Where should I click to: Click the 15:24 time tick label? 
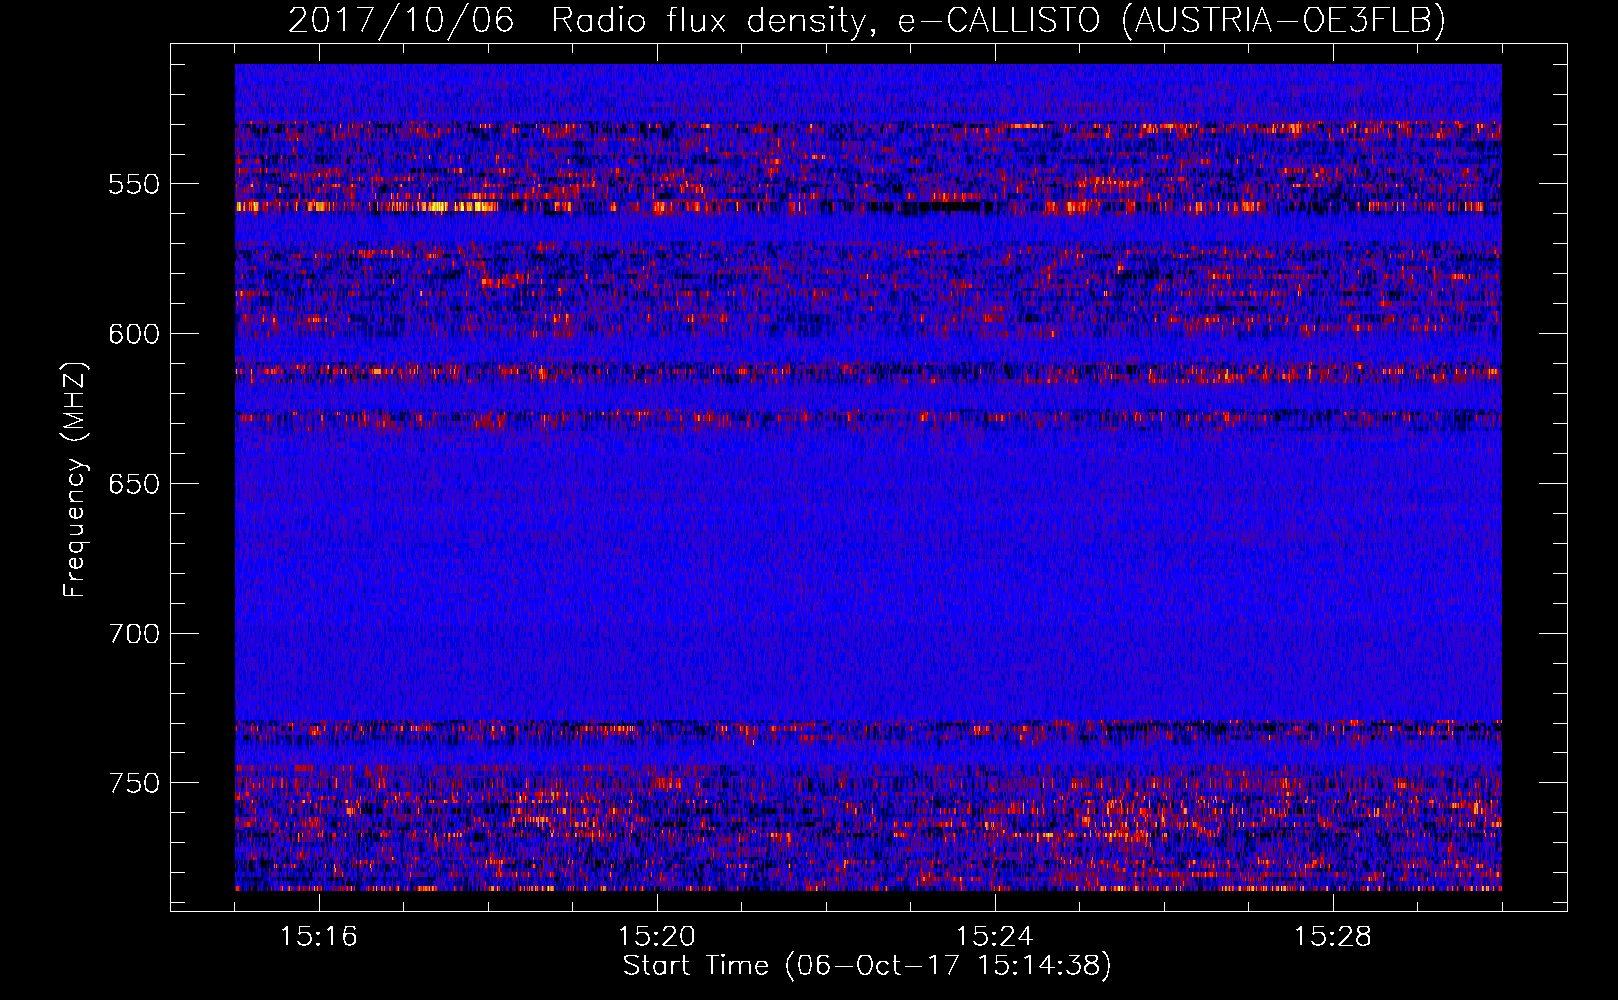pos(995,937)
